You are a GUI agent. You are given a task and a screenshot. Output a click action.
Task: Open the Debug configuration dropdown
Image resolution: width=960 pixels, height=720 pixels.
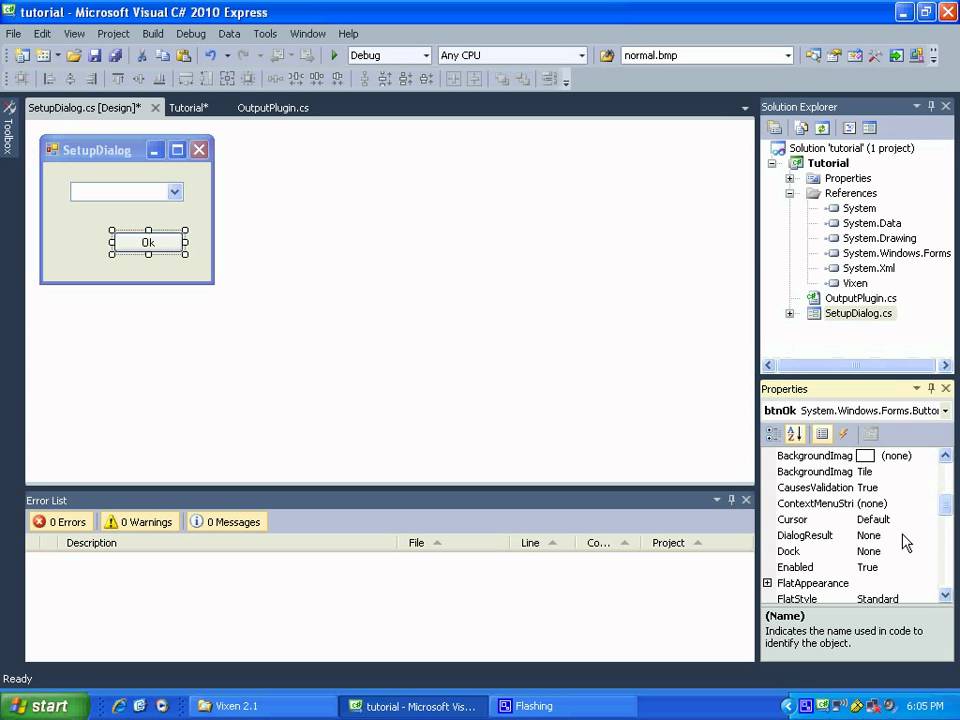click(426, 56)
